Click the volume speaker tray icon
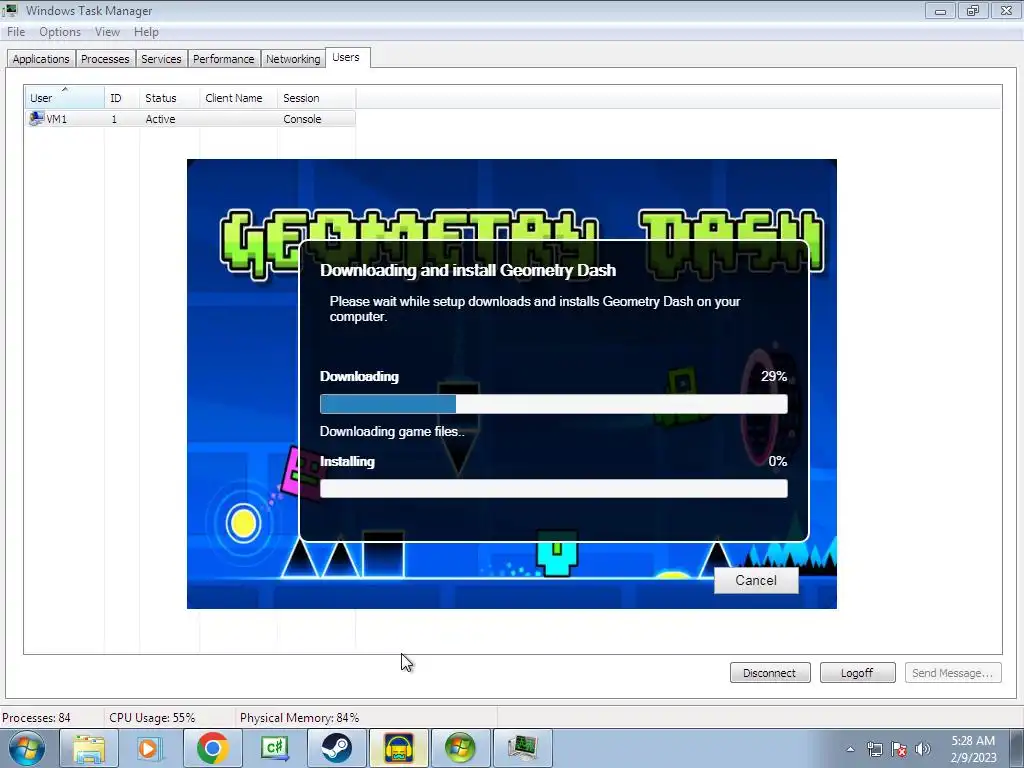 pos(922,749)
